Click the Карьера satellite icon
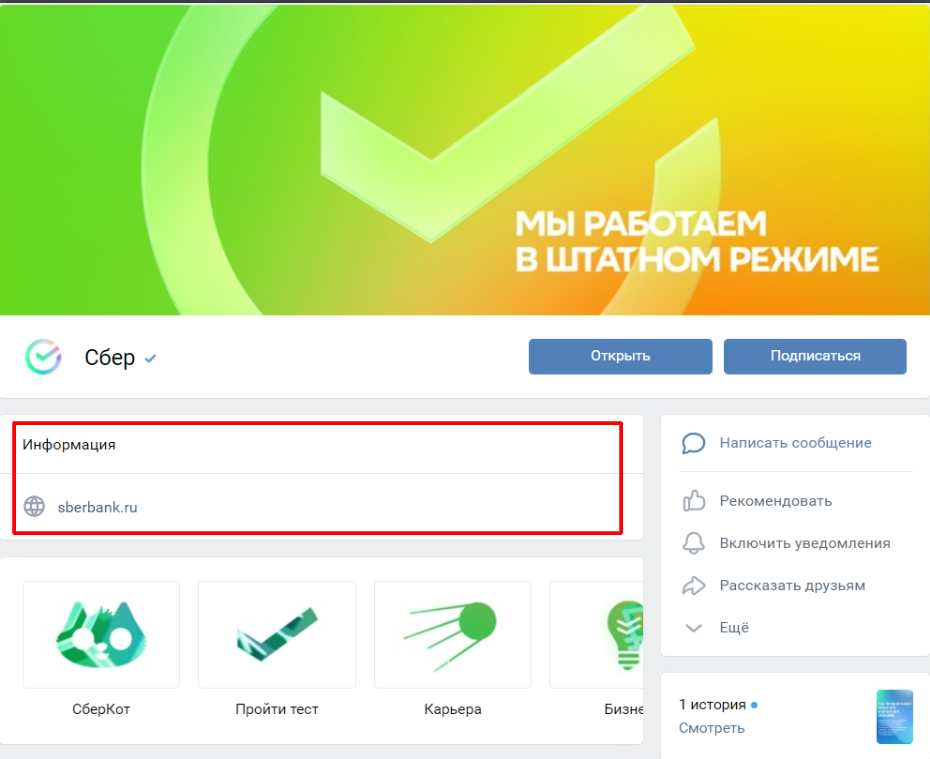 [x=452, y=634]
